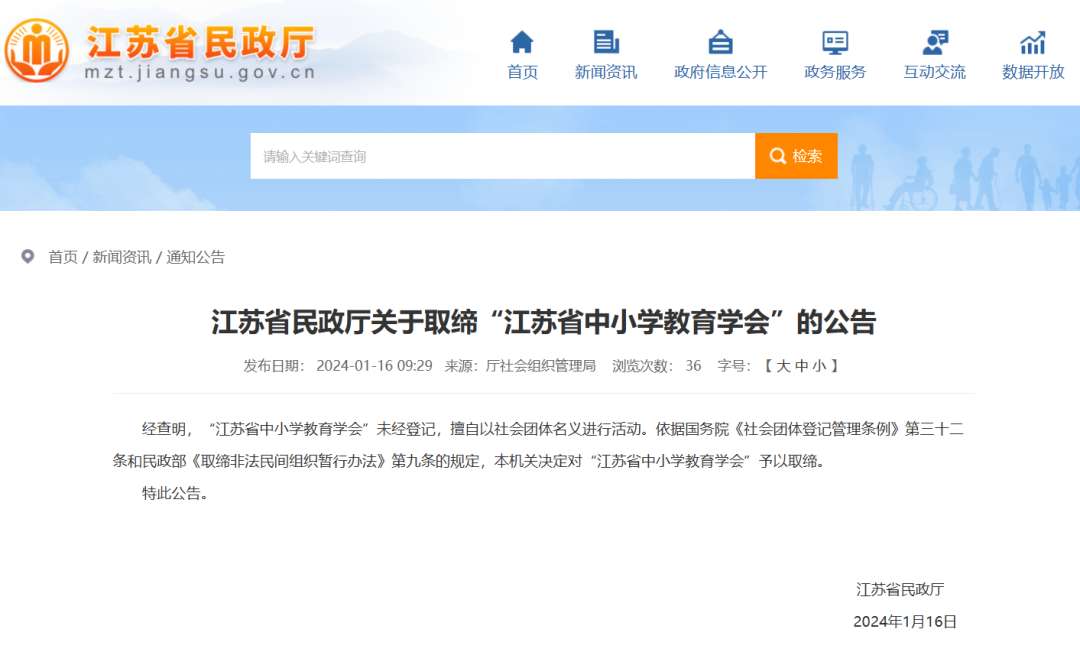Click the source text 厅社会组织管理局
Screen dimensions: 1080x652
coord(541,366)
